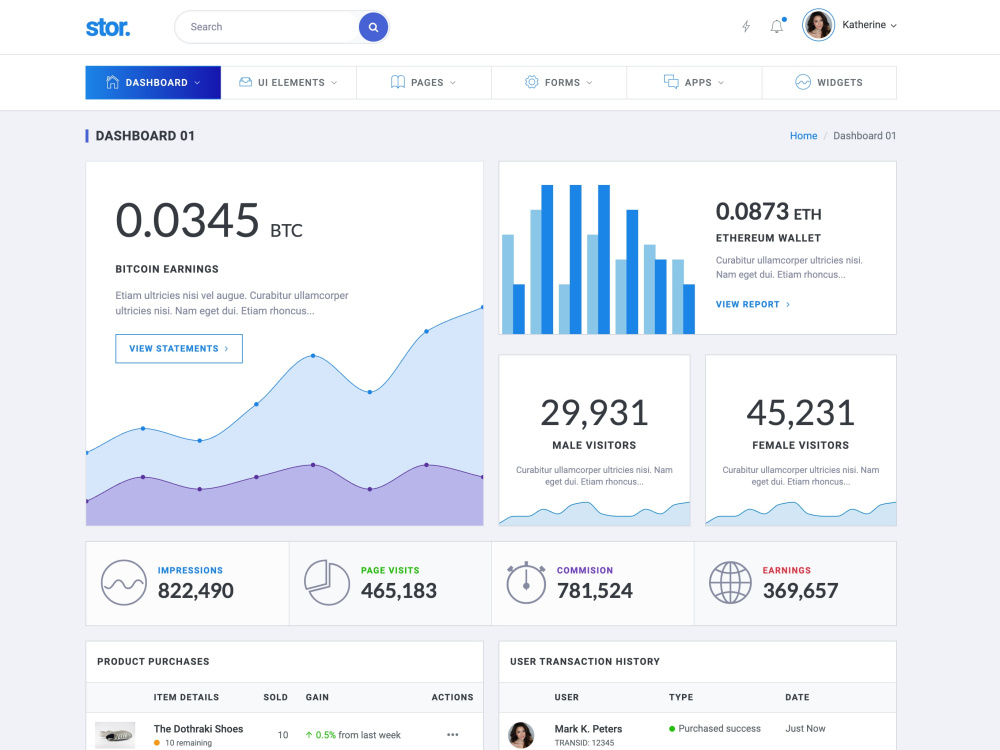1000x750 pixels.
Task: Expand the Pages dropdown chevron
Action: click(453, 83)
